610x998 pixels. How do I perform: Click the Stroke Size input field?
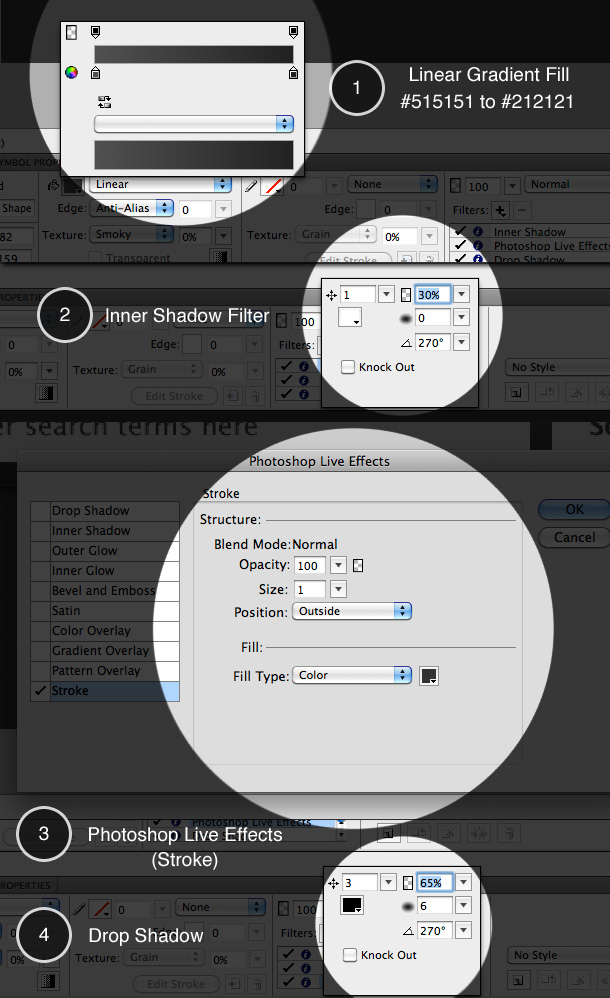click(309, 590)
